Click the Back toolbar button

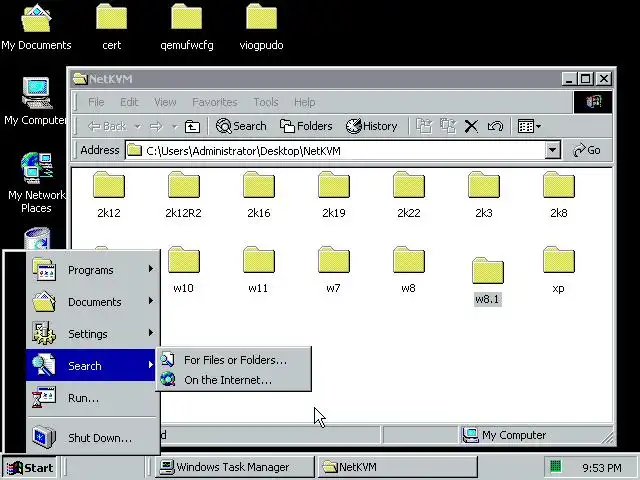pos(107,127)
